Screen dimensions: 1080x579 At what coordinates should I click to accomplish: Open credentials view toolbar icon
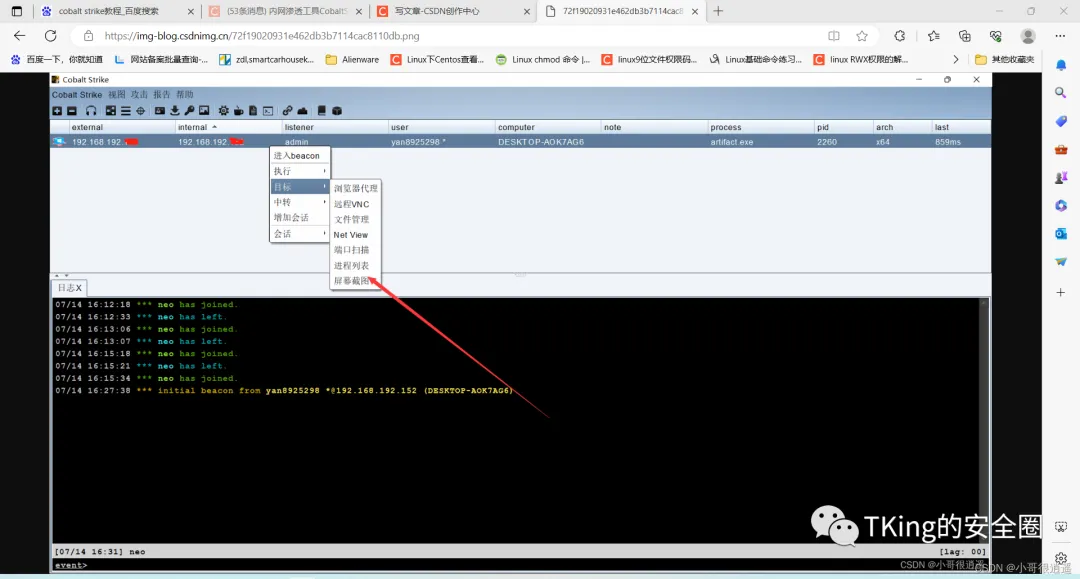160,111
